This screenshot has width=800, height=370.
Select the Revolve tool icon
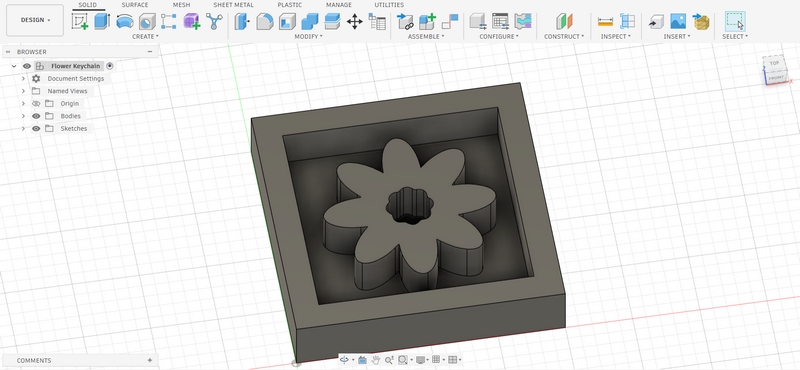pos(124,21)
